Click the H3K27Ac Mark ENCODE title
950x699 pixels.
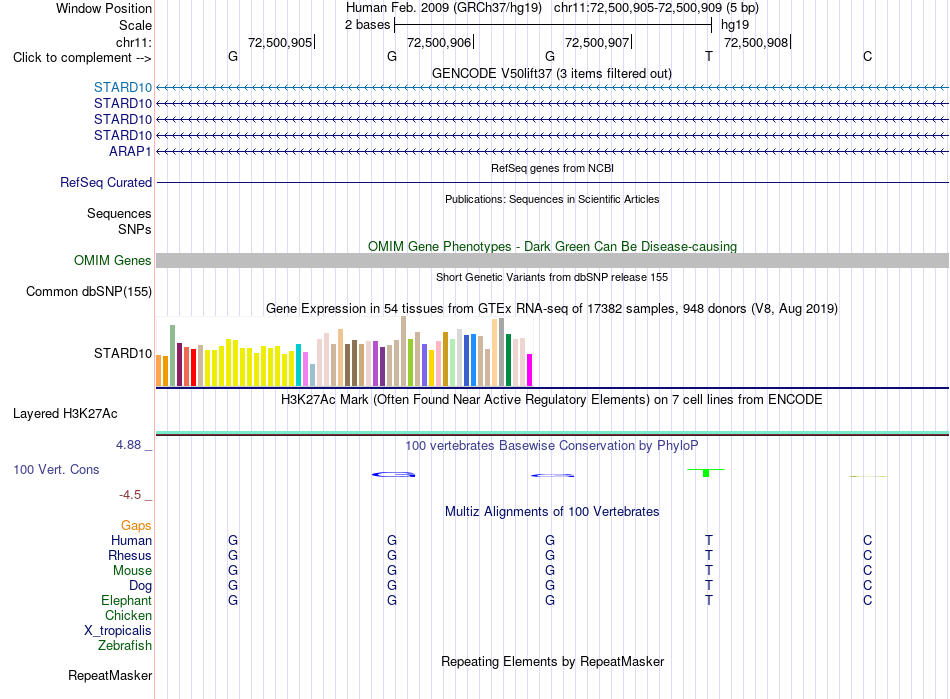(x=552, y=400)
